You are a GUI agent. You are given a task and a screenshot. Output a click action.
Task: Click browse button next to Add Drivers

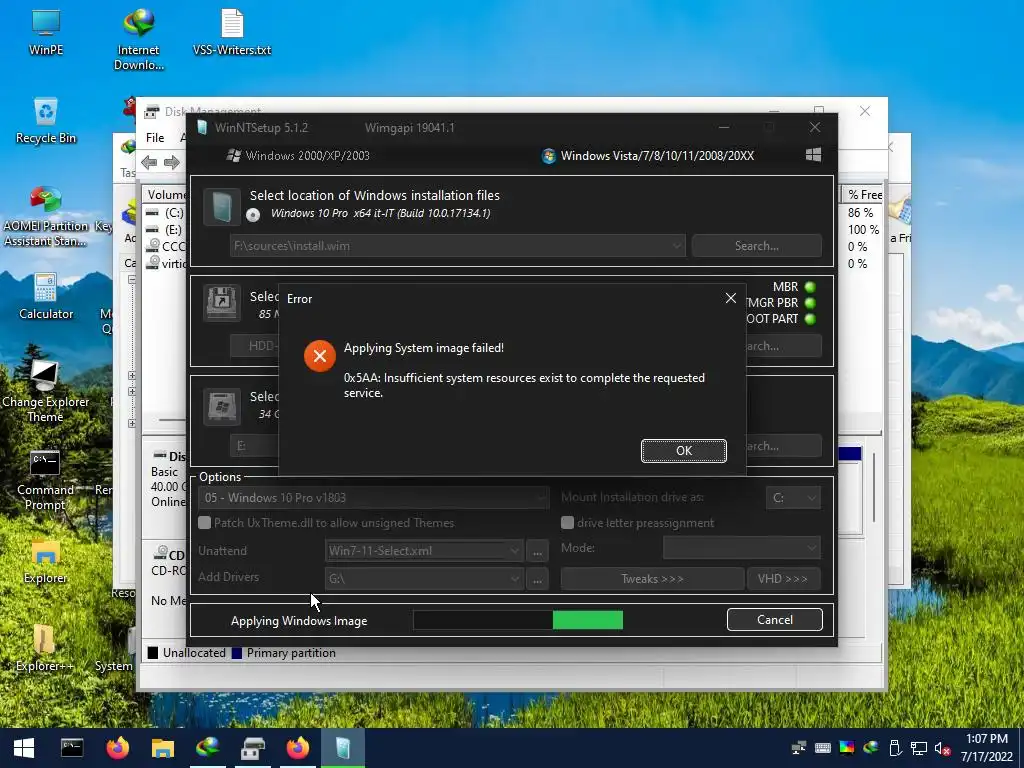(x=537, y=579)
